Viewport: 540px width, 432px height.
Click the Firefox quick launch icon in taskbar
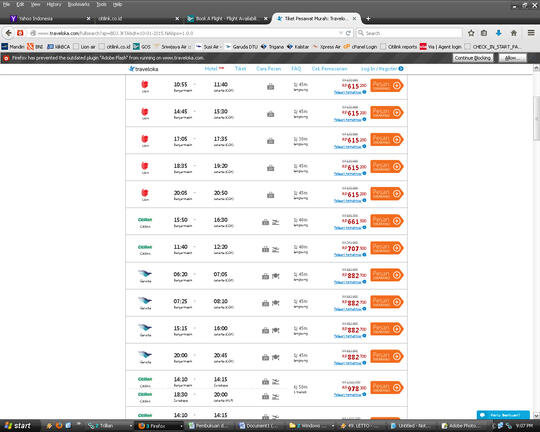59,426
